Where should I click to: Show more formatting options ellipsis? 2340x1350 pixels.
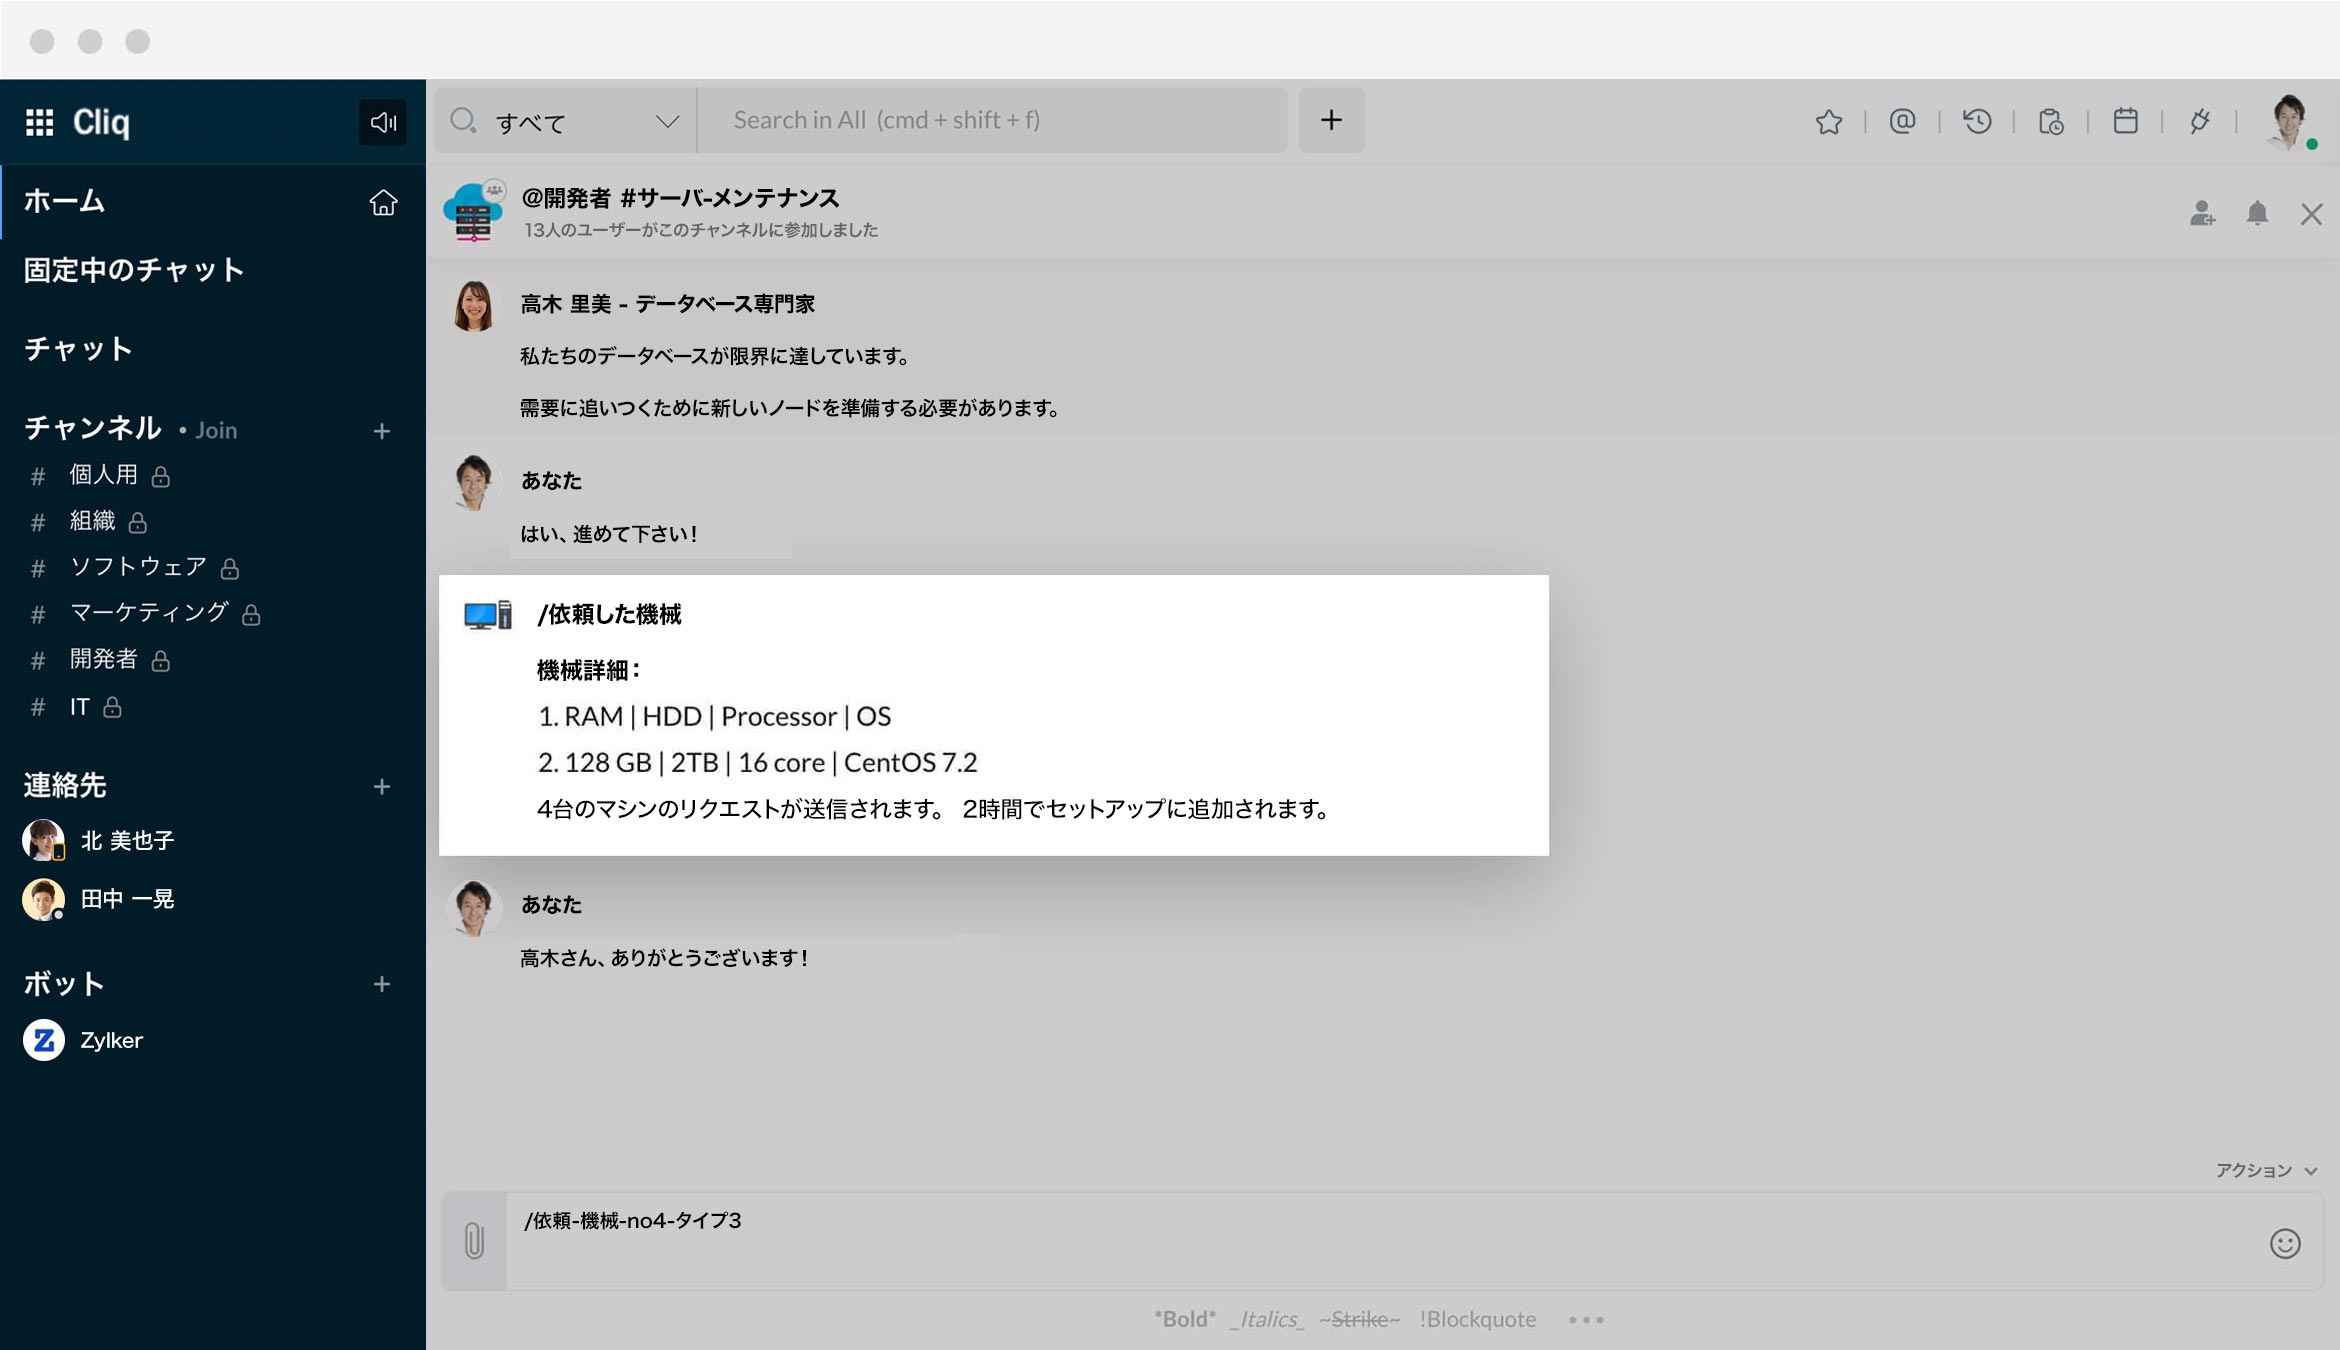[x=1586, y=1320]
